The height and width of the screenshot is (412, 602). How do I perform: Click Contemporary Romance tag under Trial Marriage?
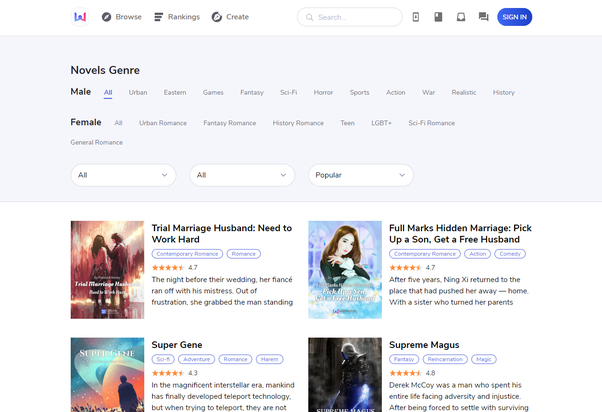pyautogui.click(x=187, y=254)
